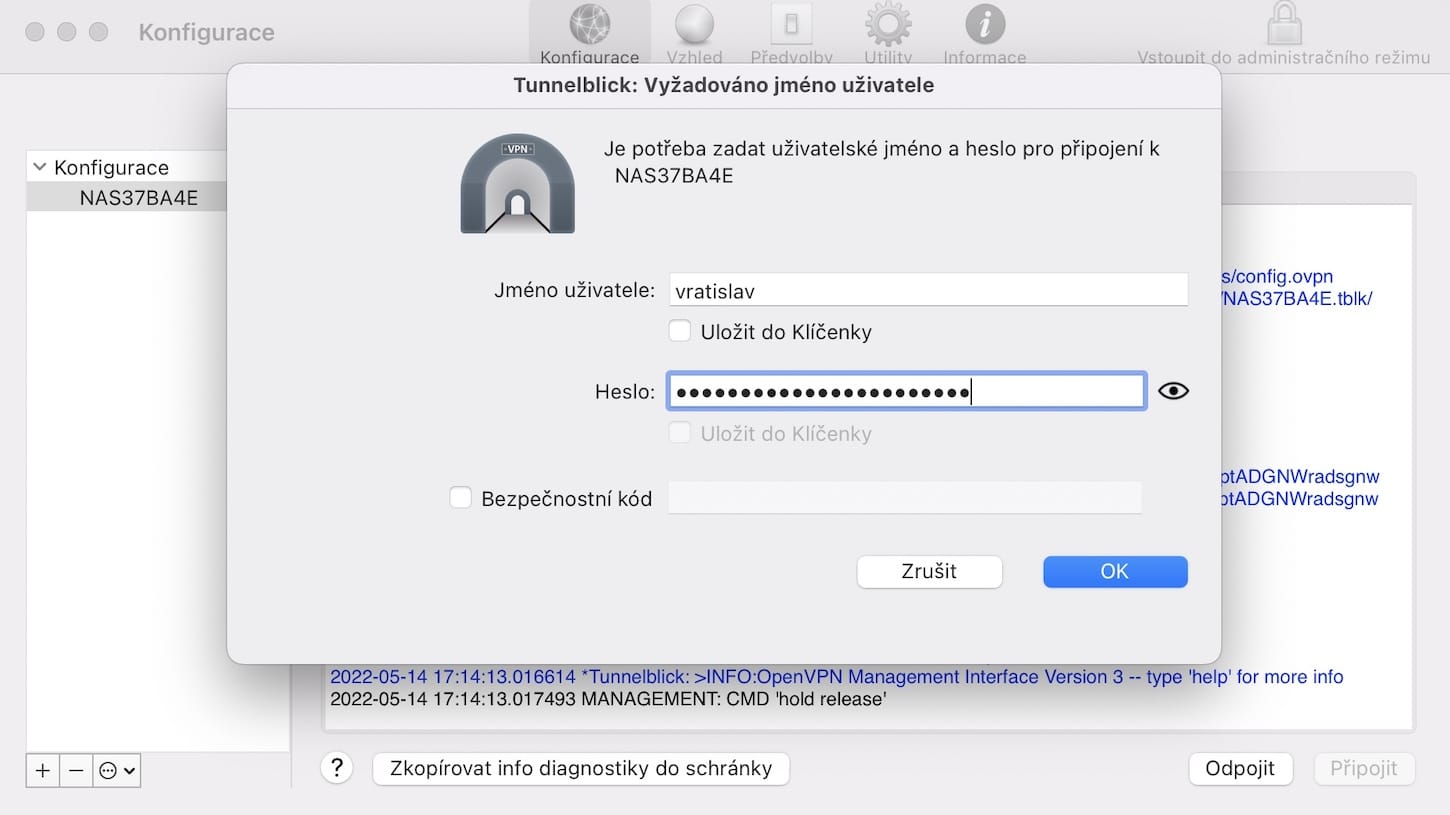Open the Konfigurace globe toolbar icon
This screenshot has width=1450, height=815.
coord(589,25)
